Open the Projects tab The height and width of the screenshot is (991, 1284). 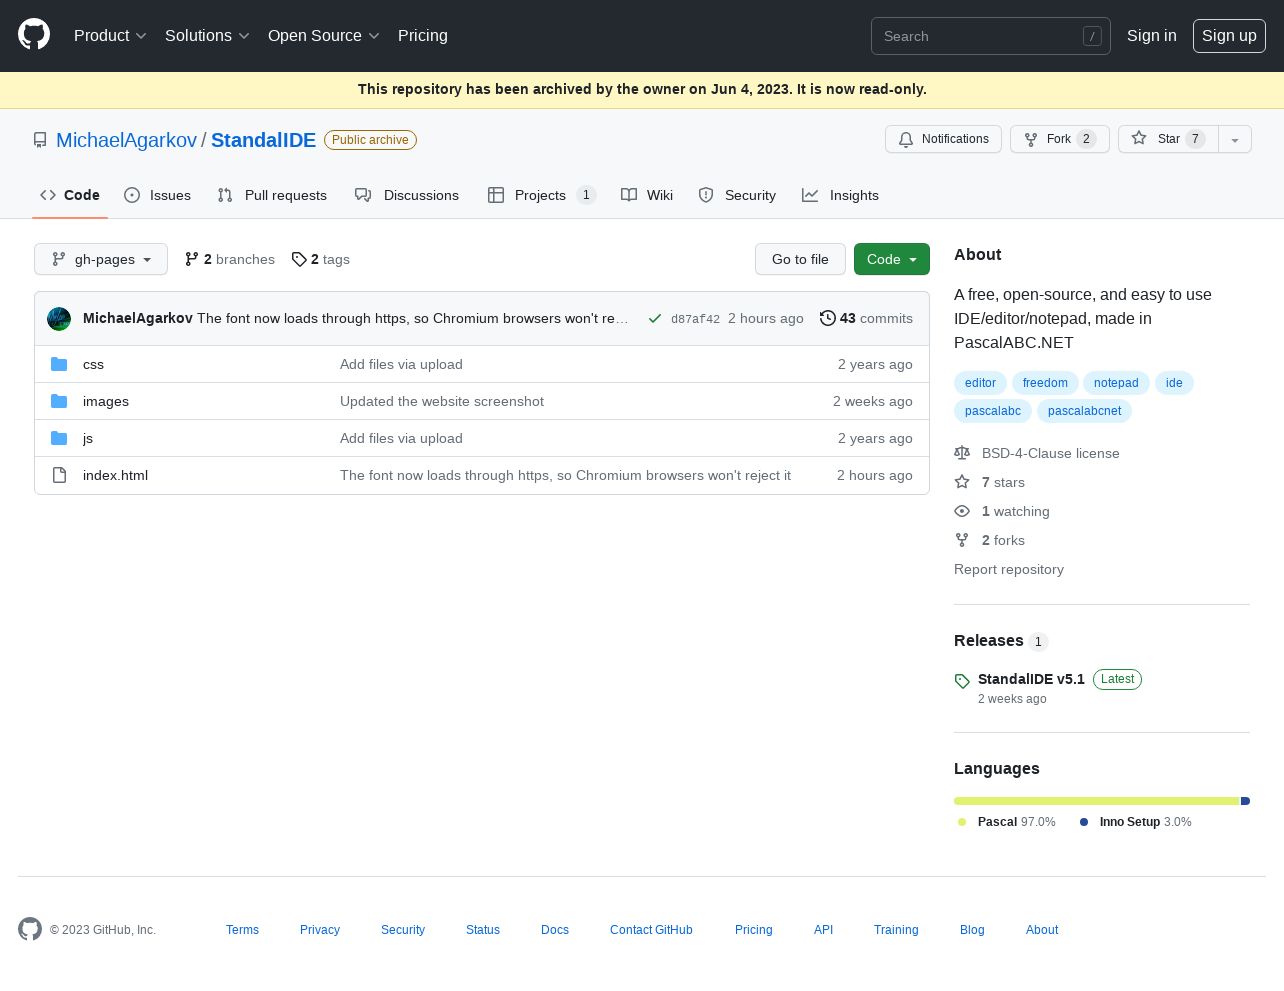click(541, 195)
